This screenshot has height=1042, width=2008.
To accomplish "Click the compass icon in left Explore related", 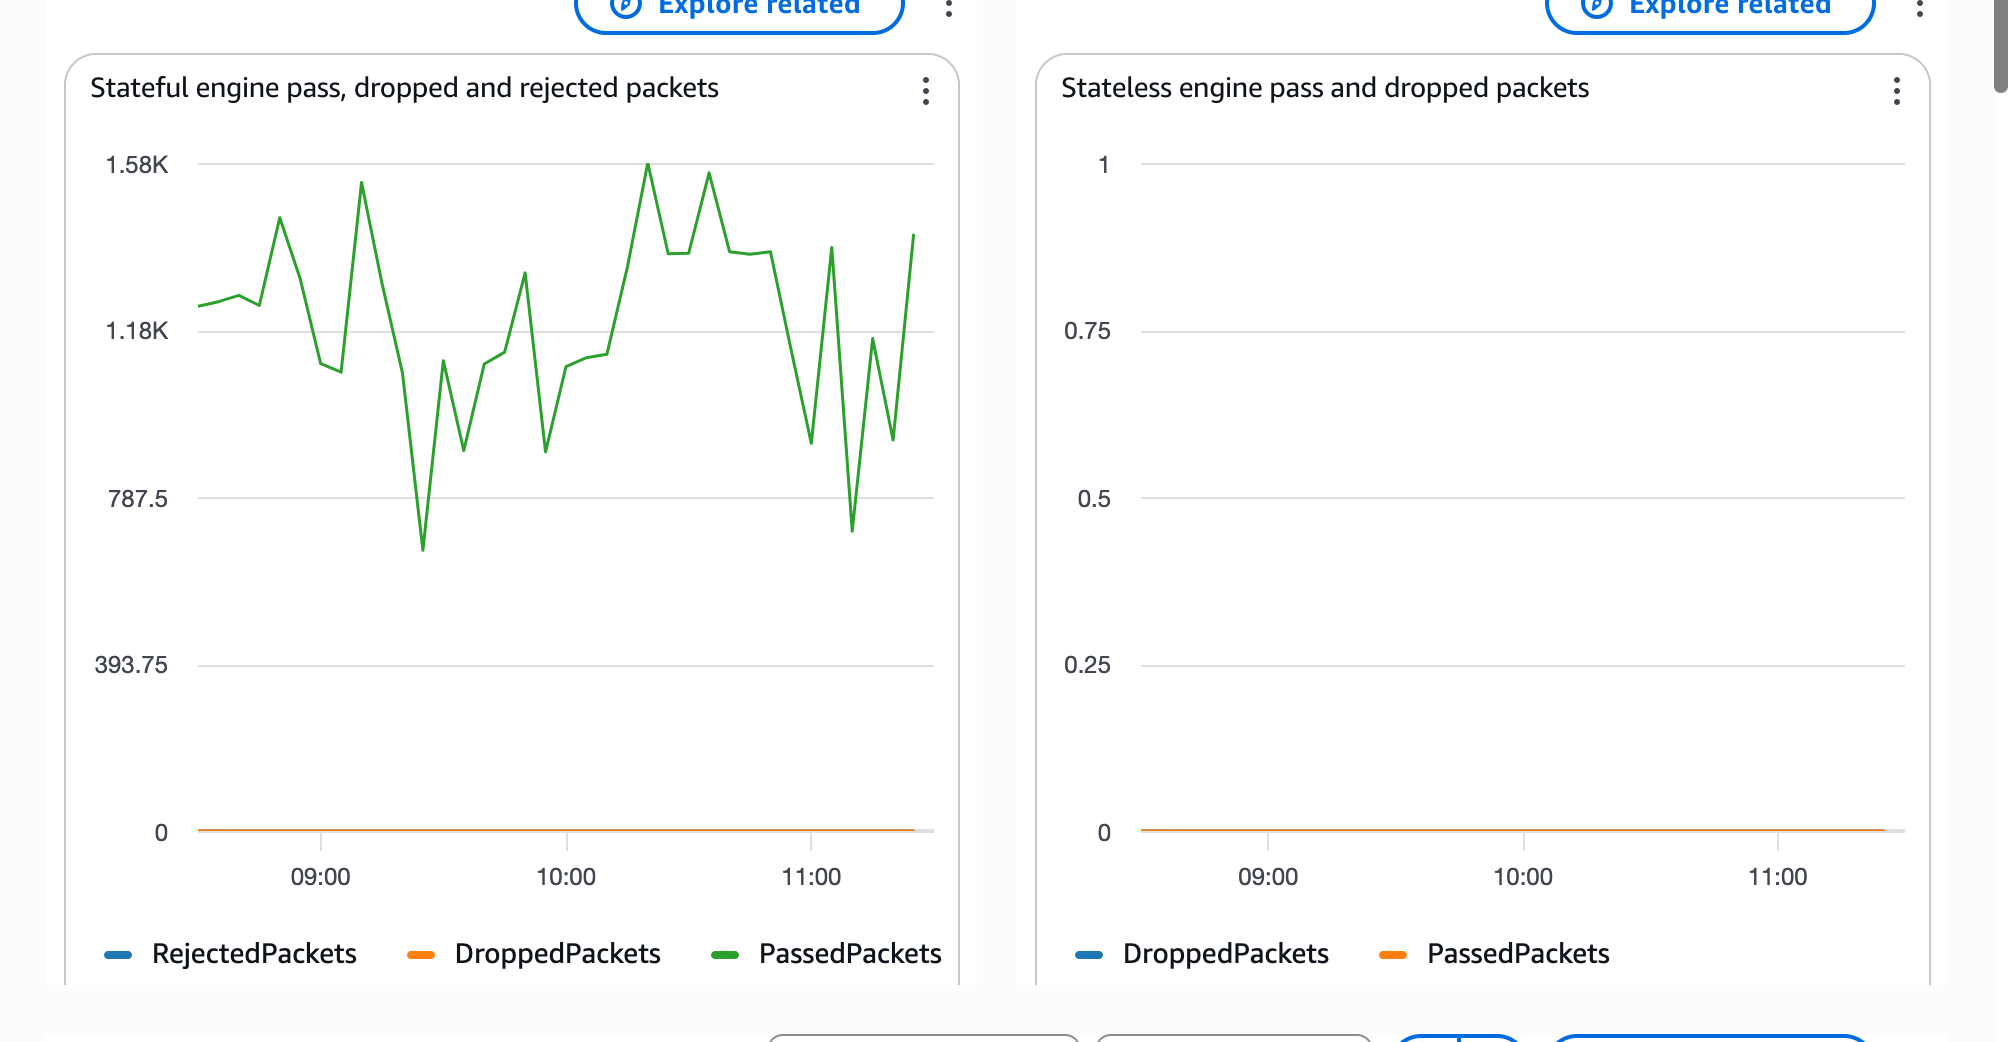I will coord(625,6).
